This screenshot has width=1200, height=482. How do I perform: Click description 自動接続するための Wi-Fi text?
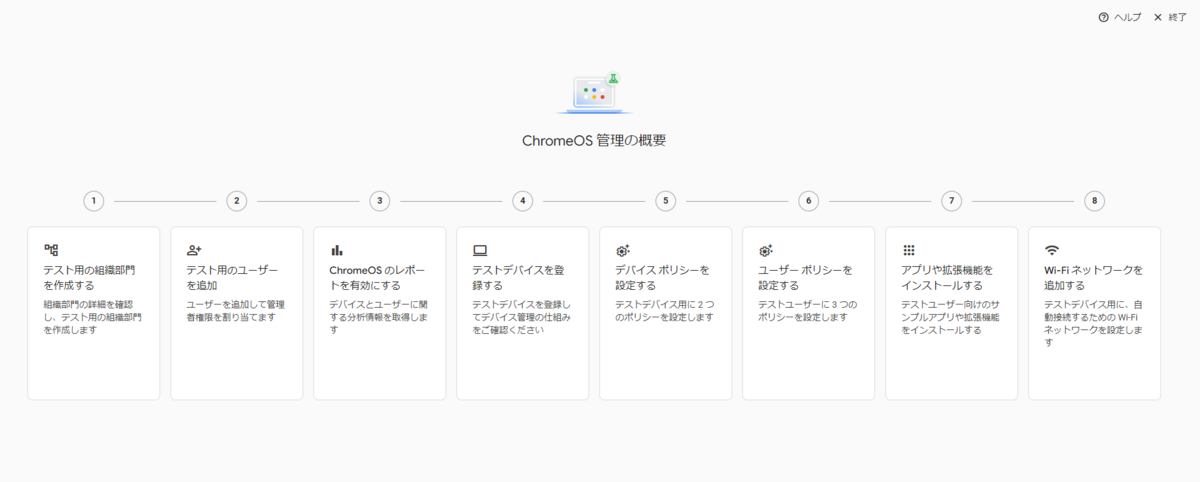pos(1095,322)
